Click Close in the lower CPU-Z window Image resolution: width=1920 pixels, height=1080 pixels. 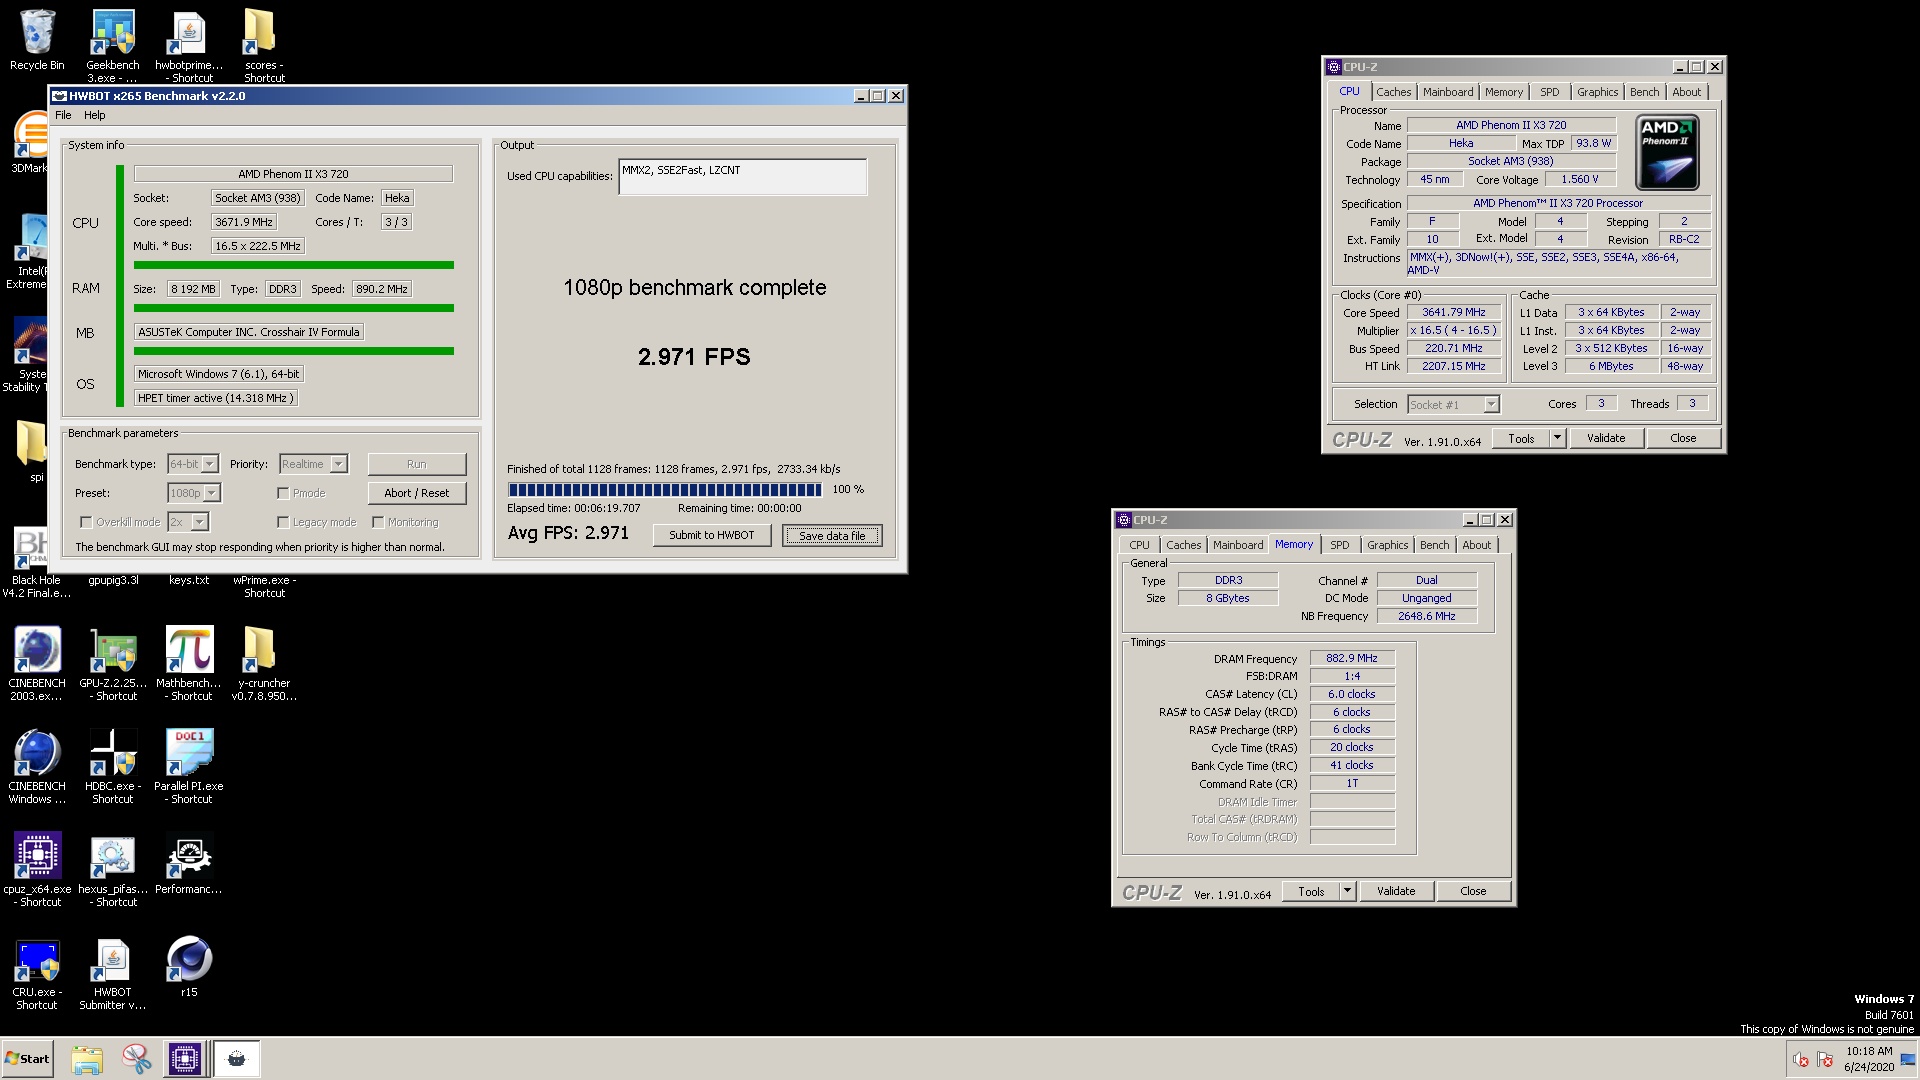(x=1473, y=891)
